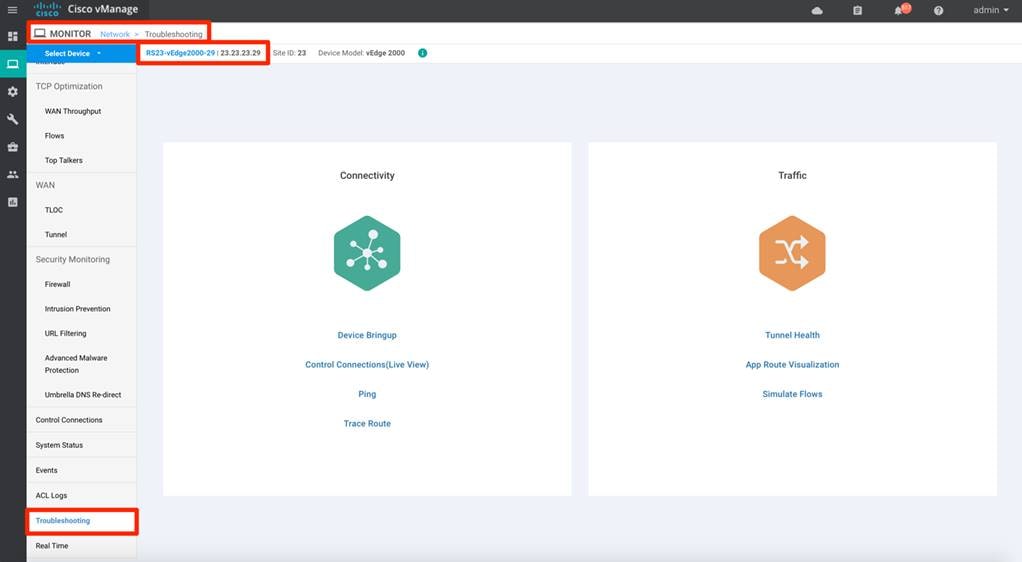Select Troubleshooting menu item

point(63,521)
